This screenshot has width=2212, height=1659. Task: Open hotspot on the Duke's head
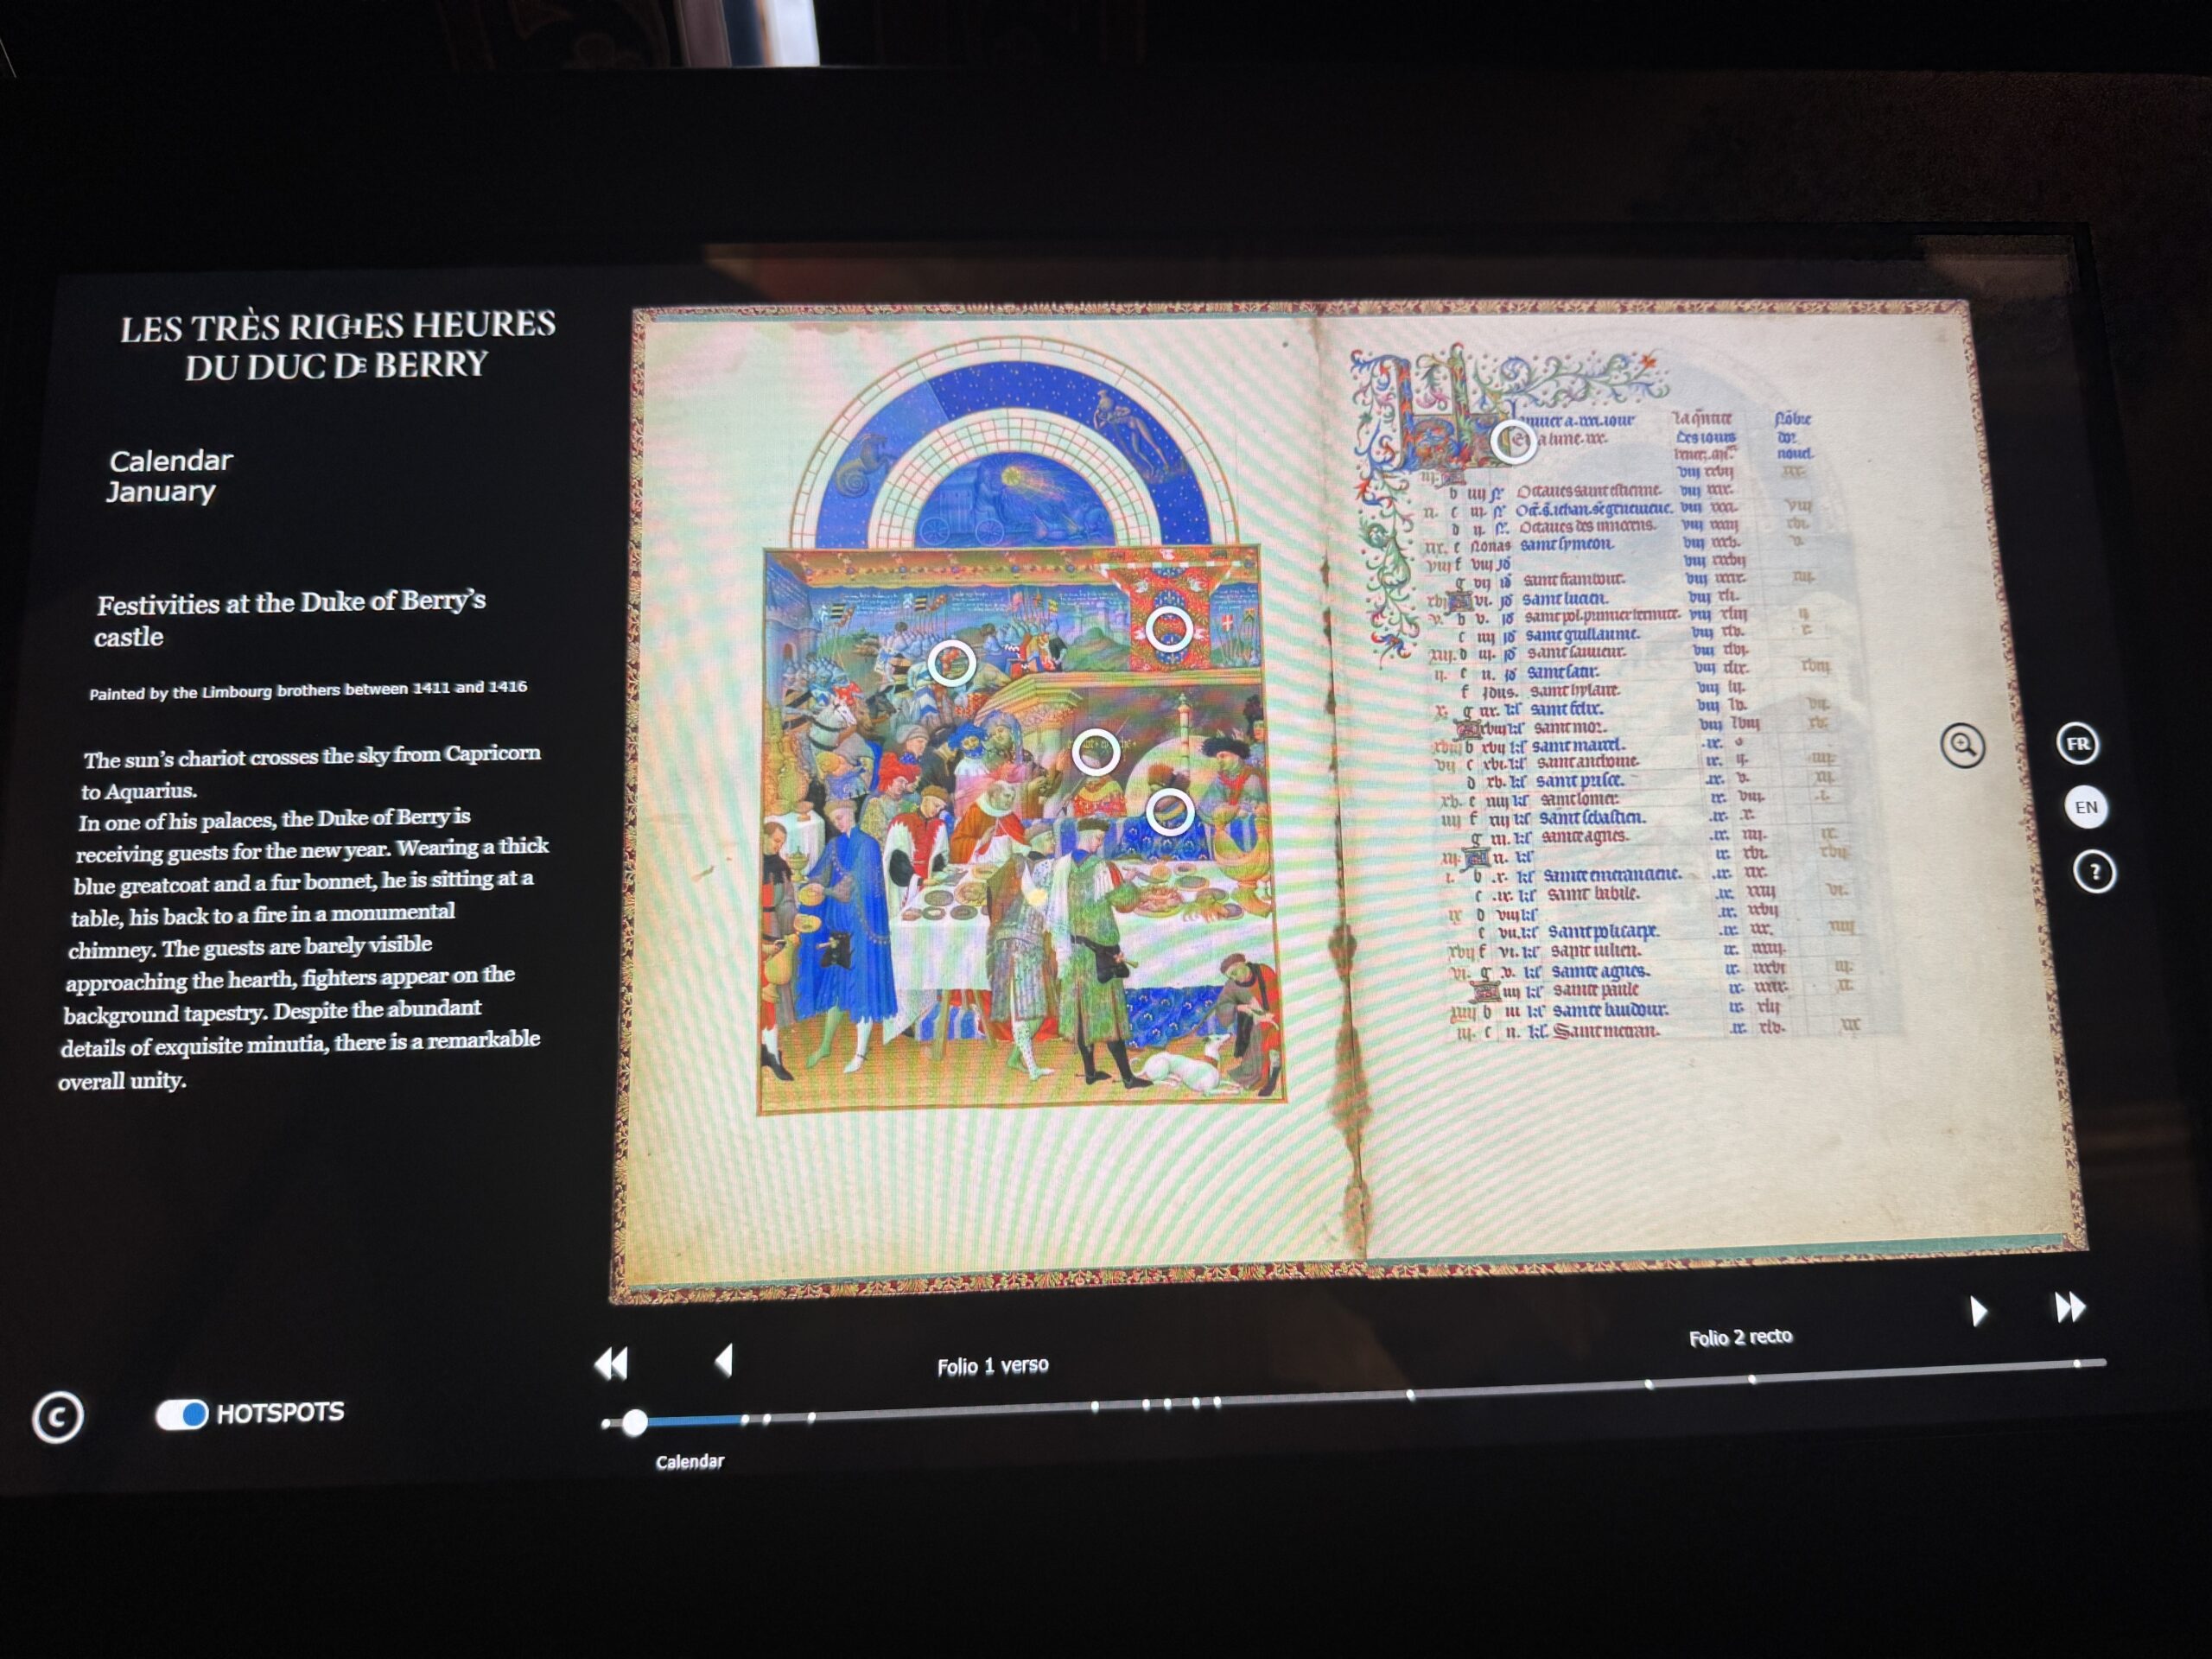[x=1095, y=751]
